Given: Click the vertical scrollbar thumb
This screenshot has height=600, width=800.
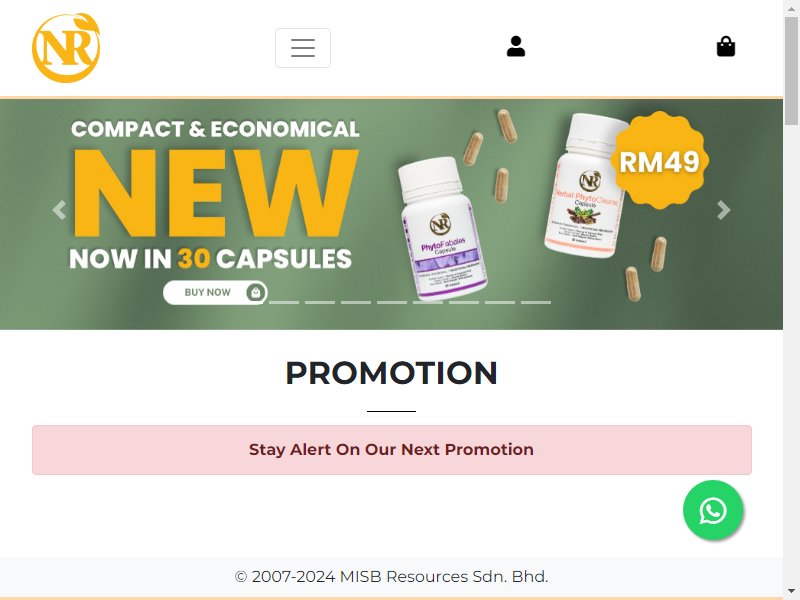Looking at the screenshot, I should (x=791, y=70).
